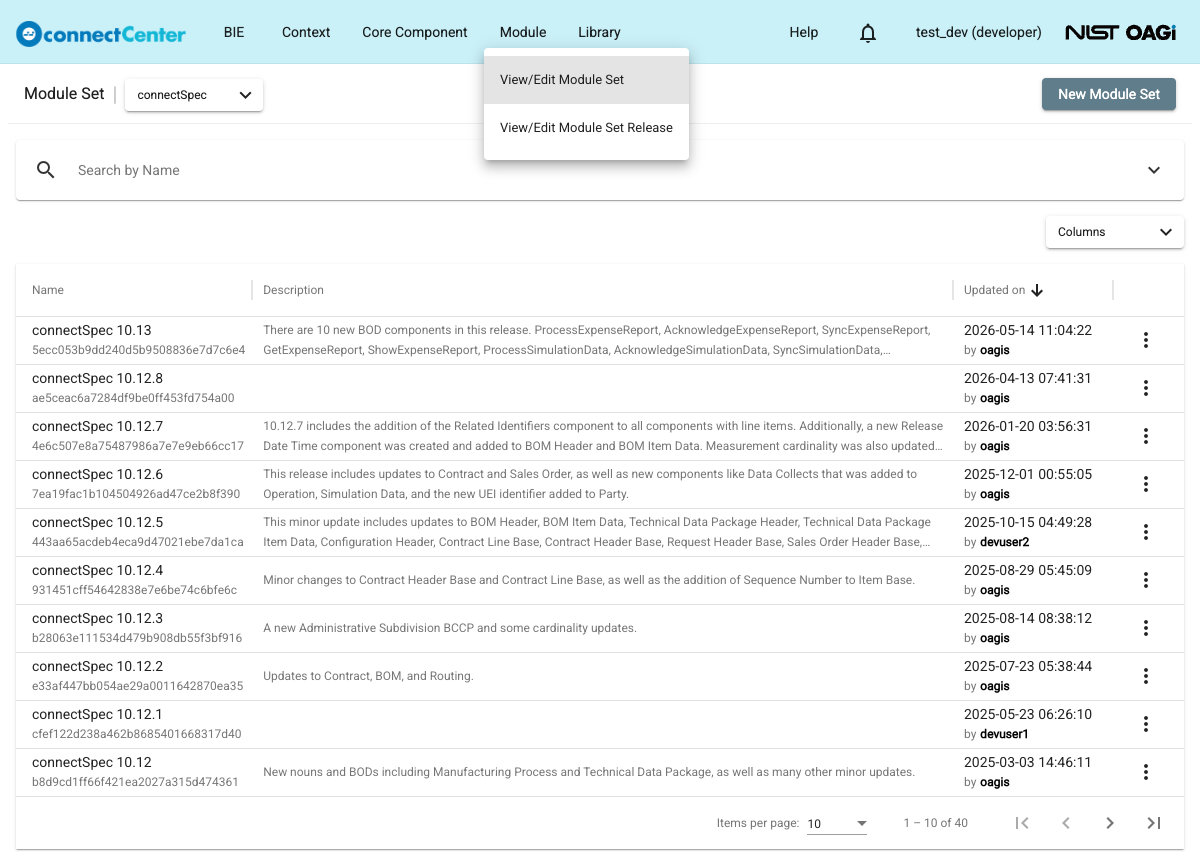Click devuser2 on the 10.12.5 row
Image resolution: width=1200 pixels, height=852 pixels.
point(1005,542)
